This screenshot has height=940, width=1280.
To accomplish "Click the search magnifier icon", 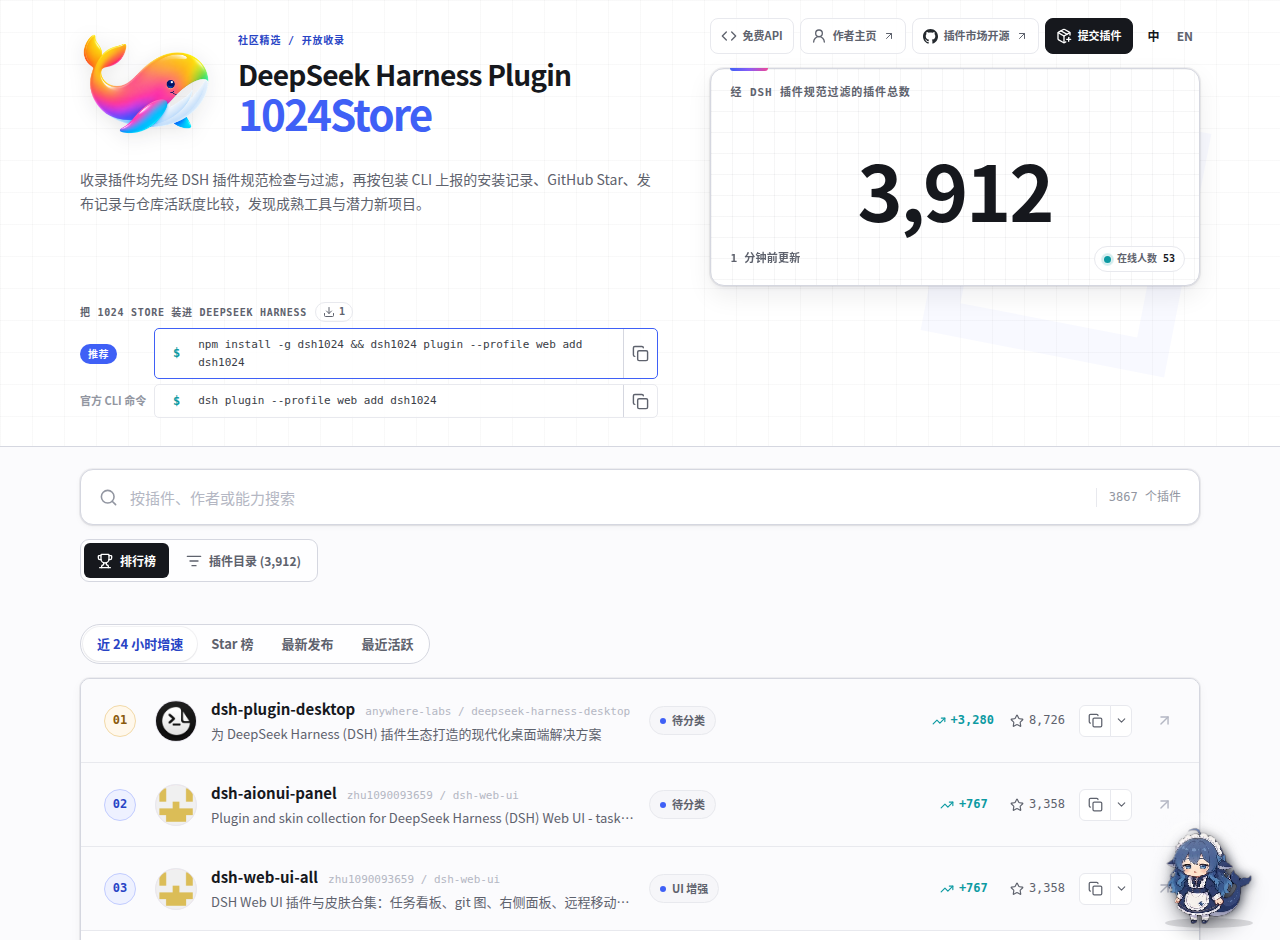I will point(108,498).
